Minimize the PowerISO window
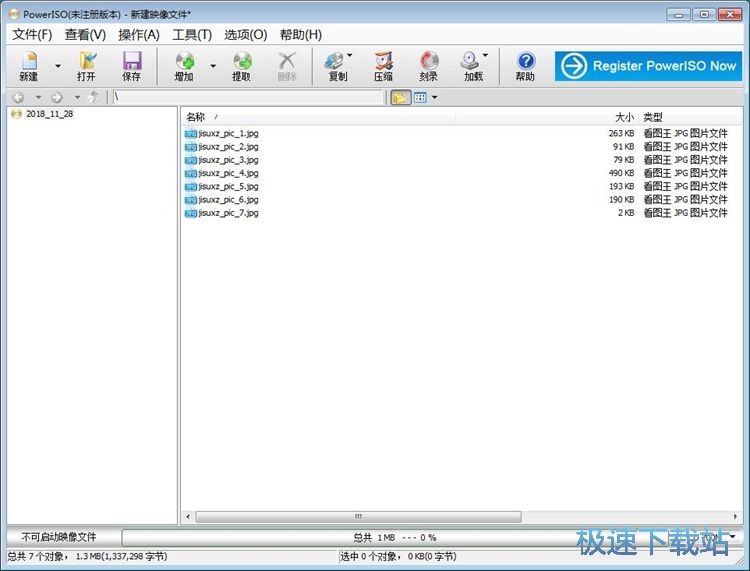750x571 pixels. click(679, 14)
